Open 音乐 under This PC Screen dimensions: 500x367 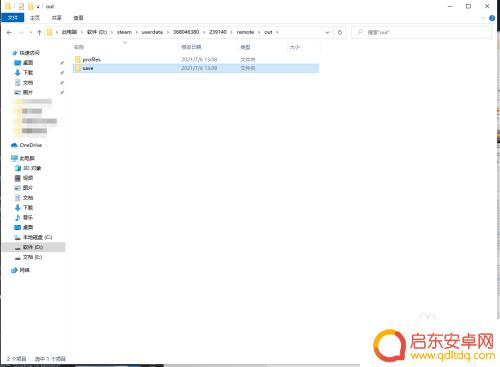(x=28, y=217)
